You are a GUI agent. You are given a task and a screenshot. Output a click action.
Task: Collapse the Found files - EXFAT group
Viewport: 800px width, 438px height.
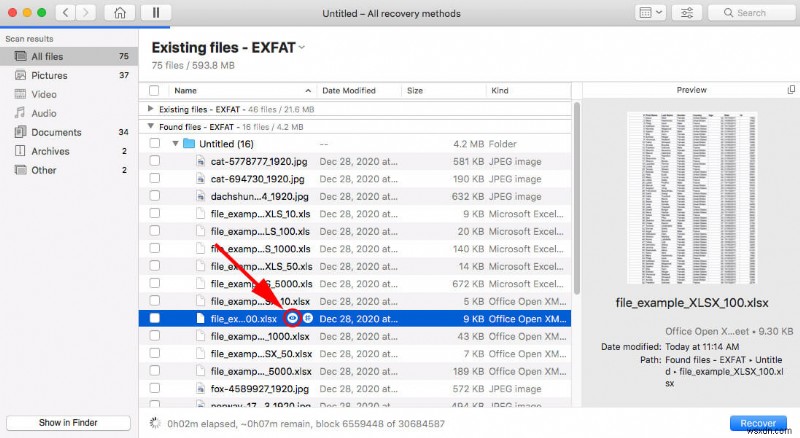tap(150, 126)
